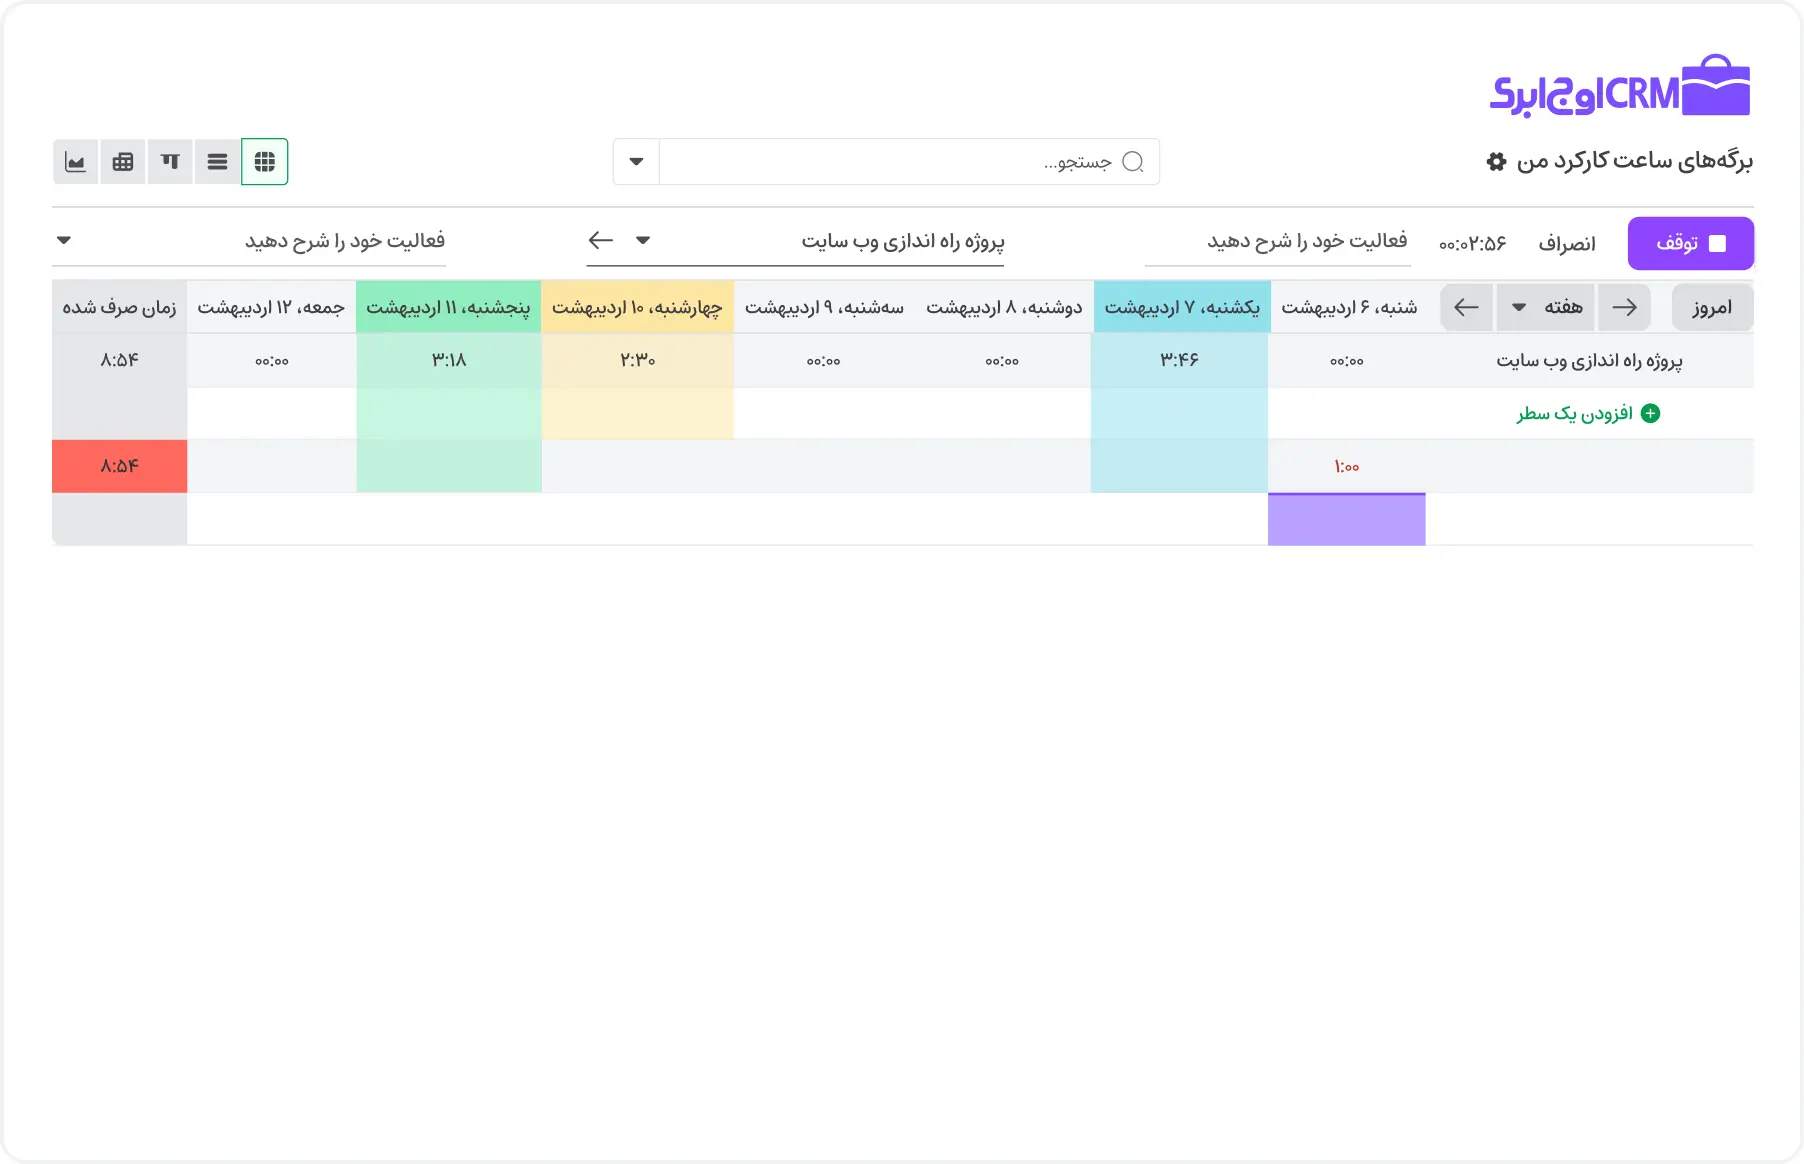Select the kanban view icon
This screenshot has height=1164, width=1804.
coord(170,162)
